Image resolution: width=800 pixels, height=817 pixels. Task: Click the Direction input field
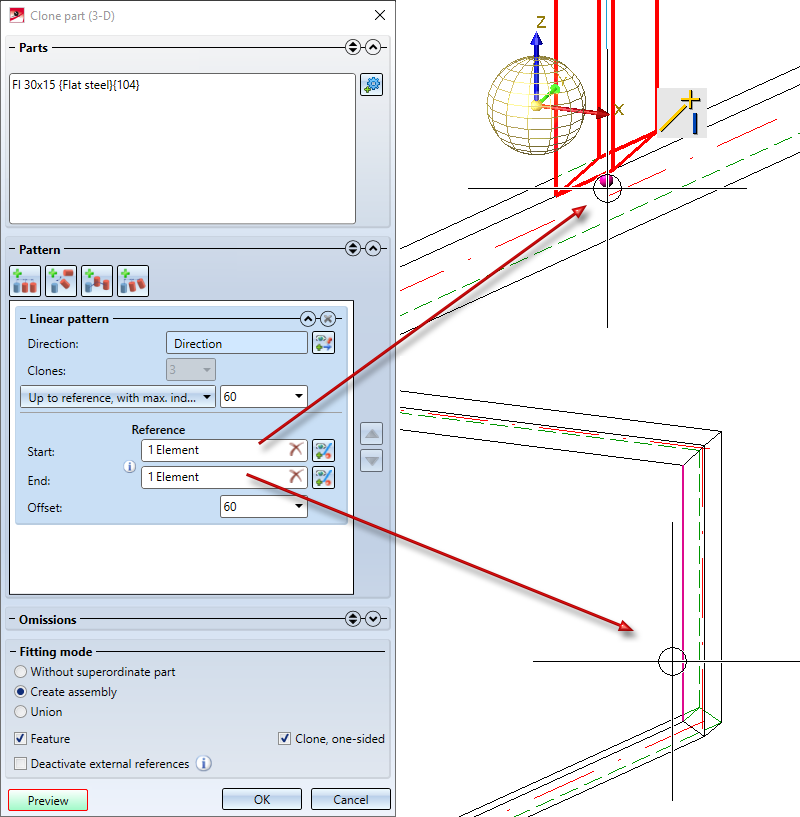pyautogui.click(x=237, y=343)
